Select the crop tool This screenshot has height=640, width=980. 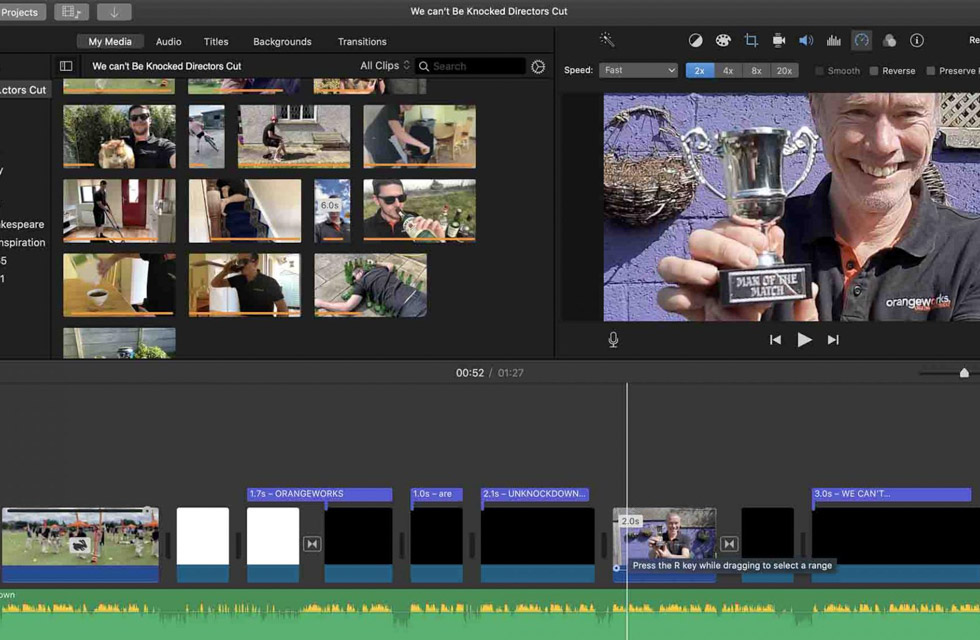751,40
